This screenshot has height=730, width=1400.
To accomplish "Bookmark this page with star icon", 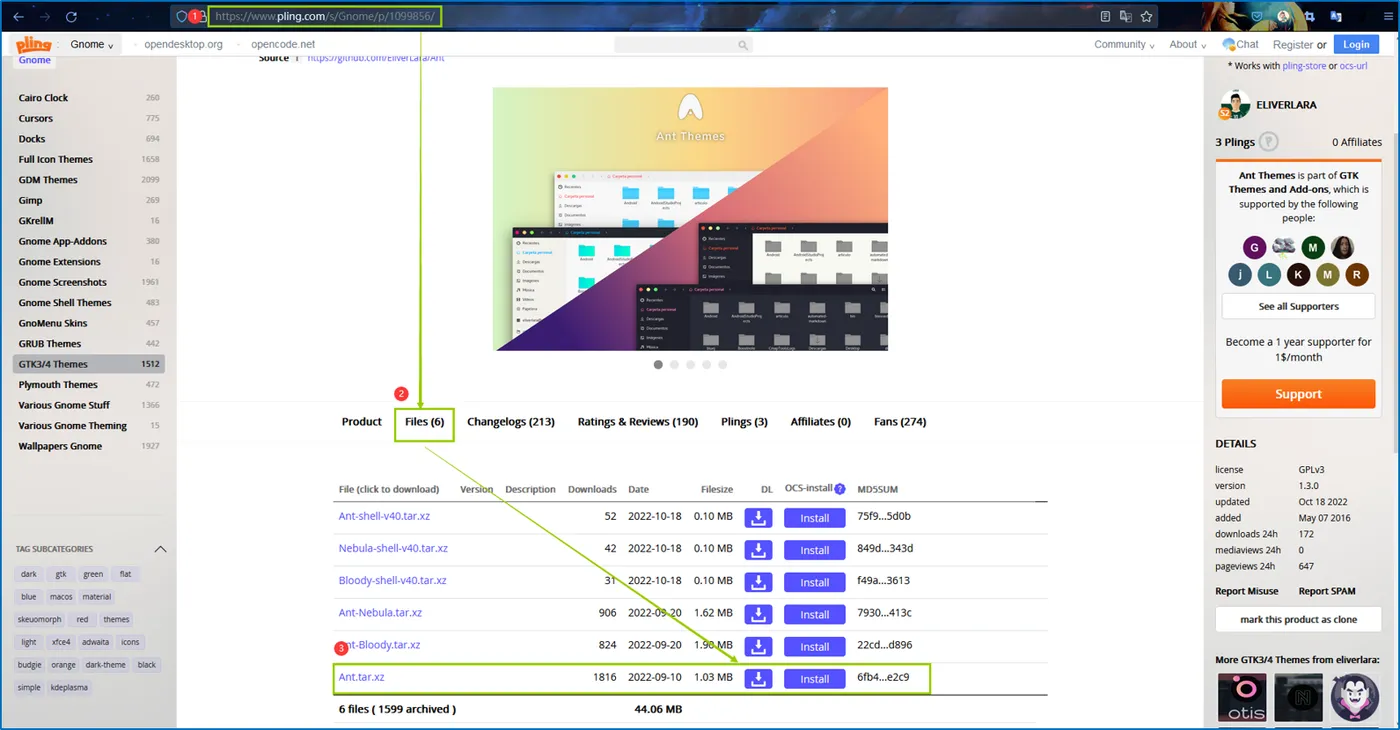I will (1147, 17).
